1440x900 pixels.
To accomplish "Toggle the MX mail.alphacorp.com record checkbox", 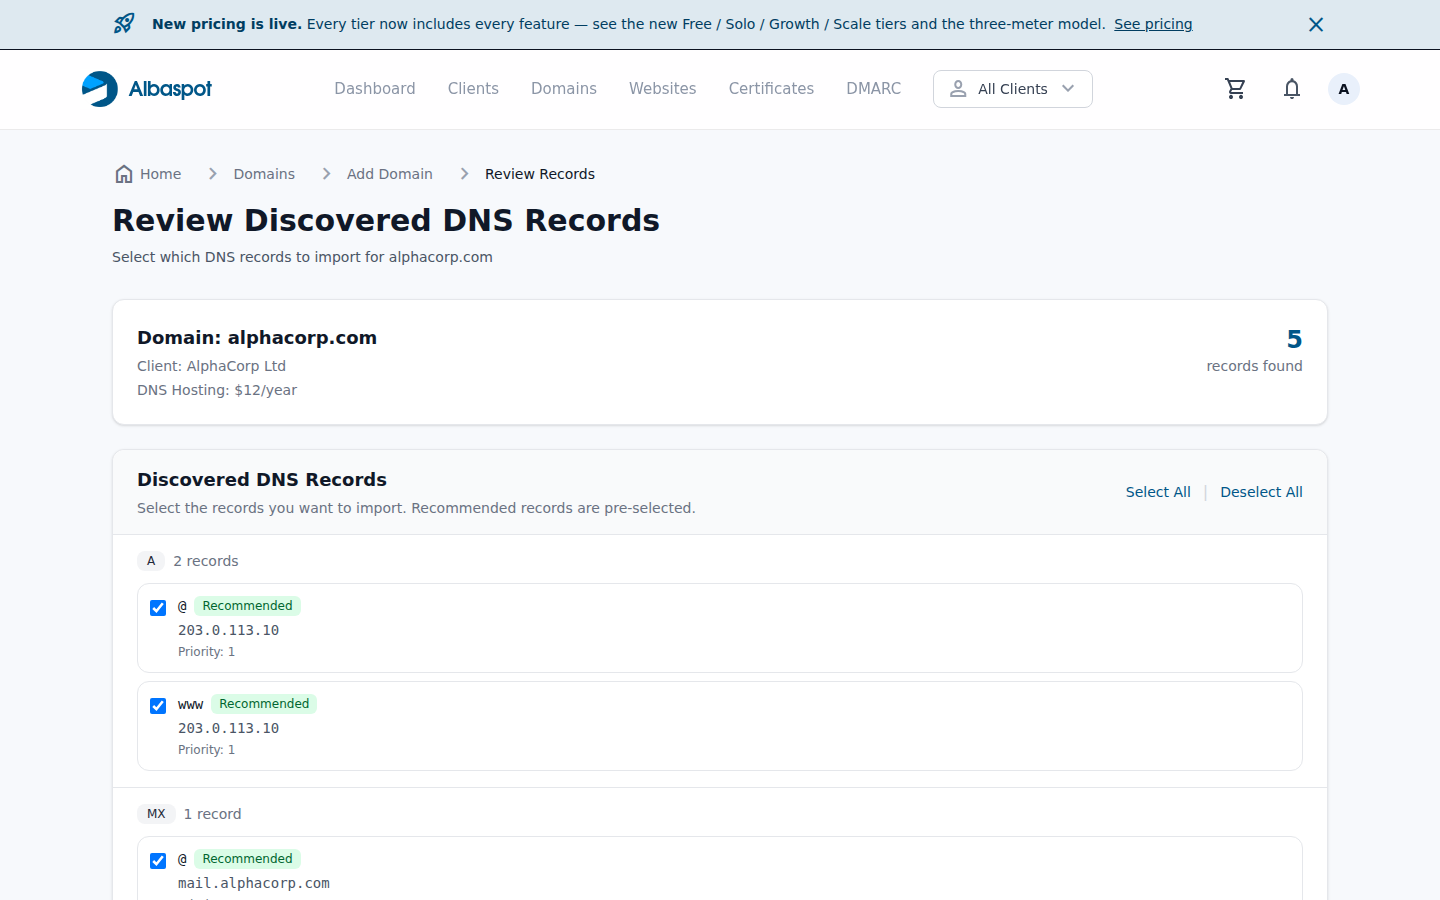I will tap(158, 861).
